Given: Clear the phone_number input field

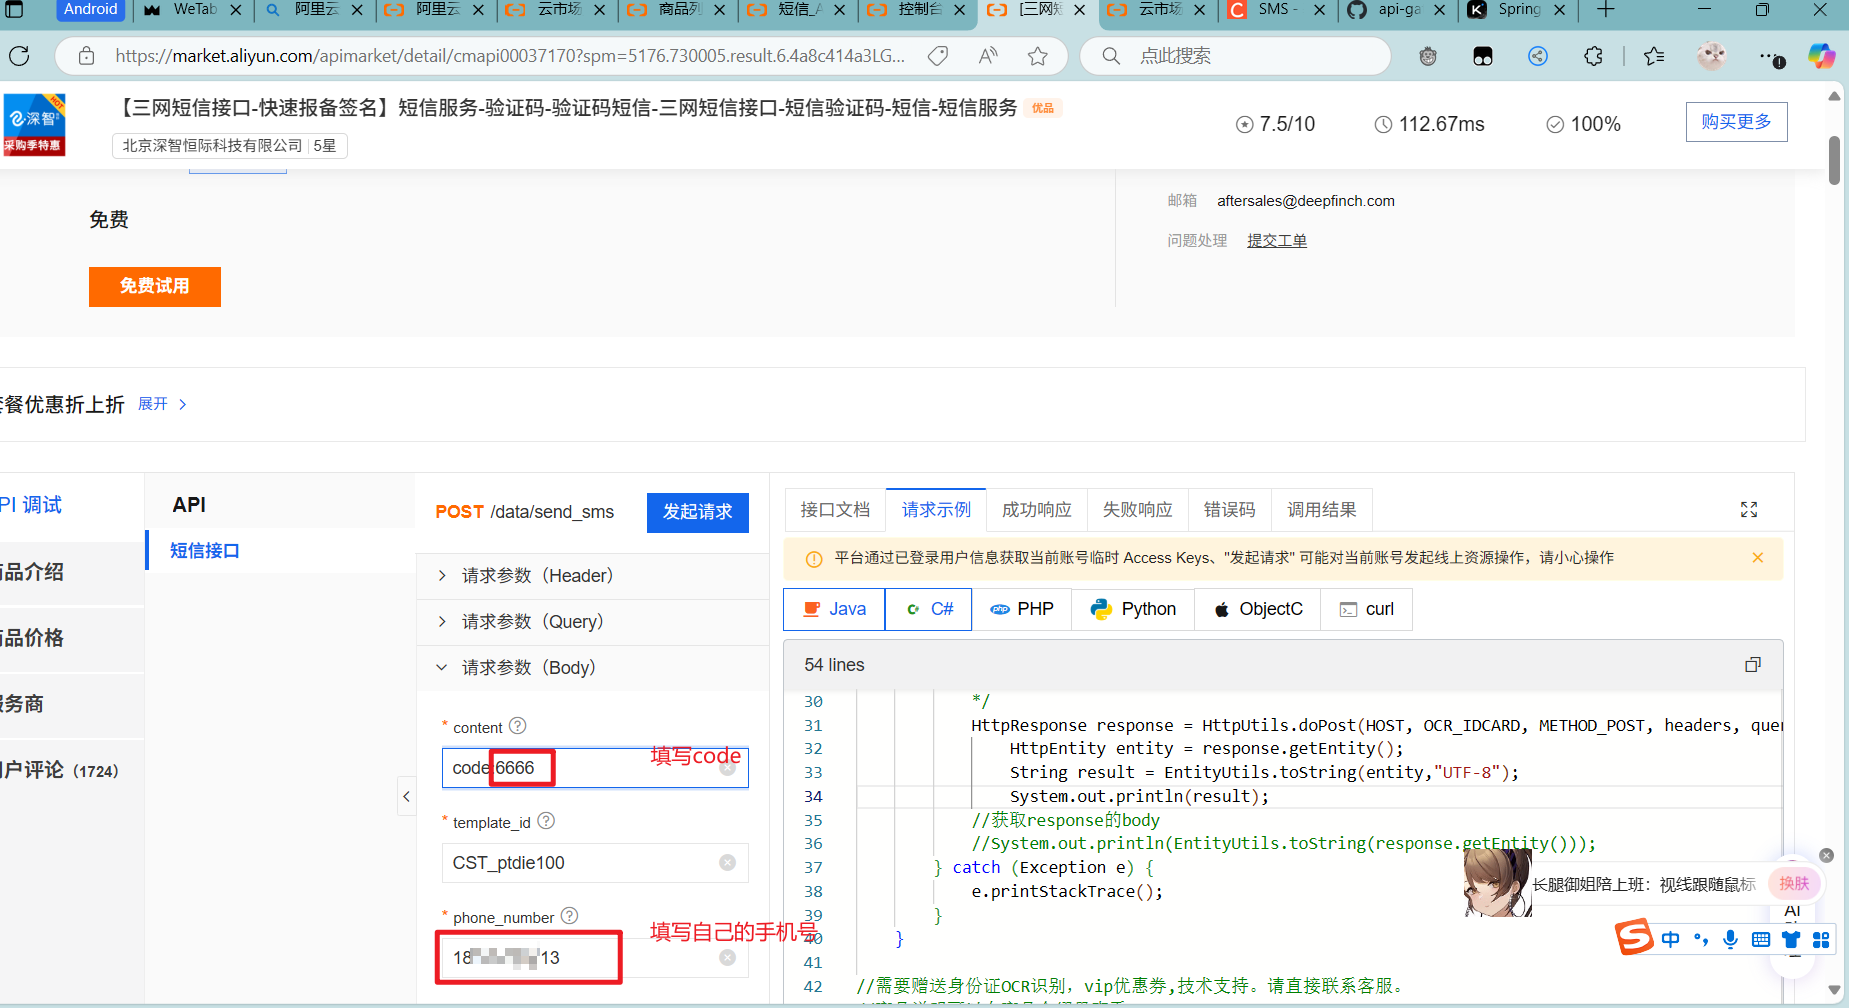Looking at the screenshot, I should tap(728, 958).
